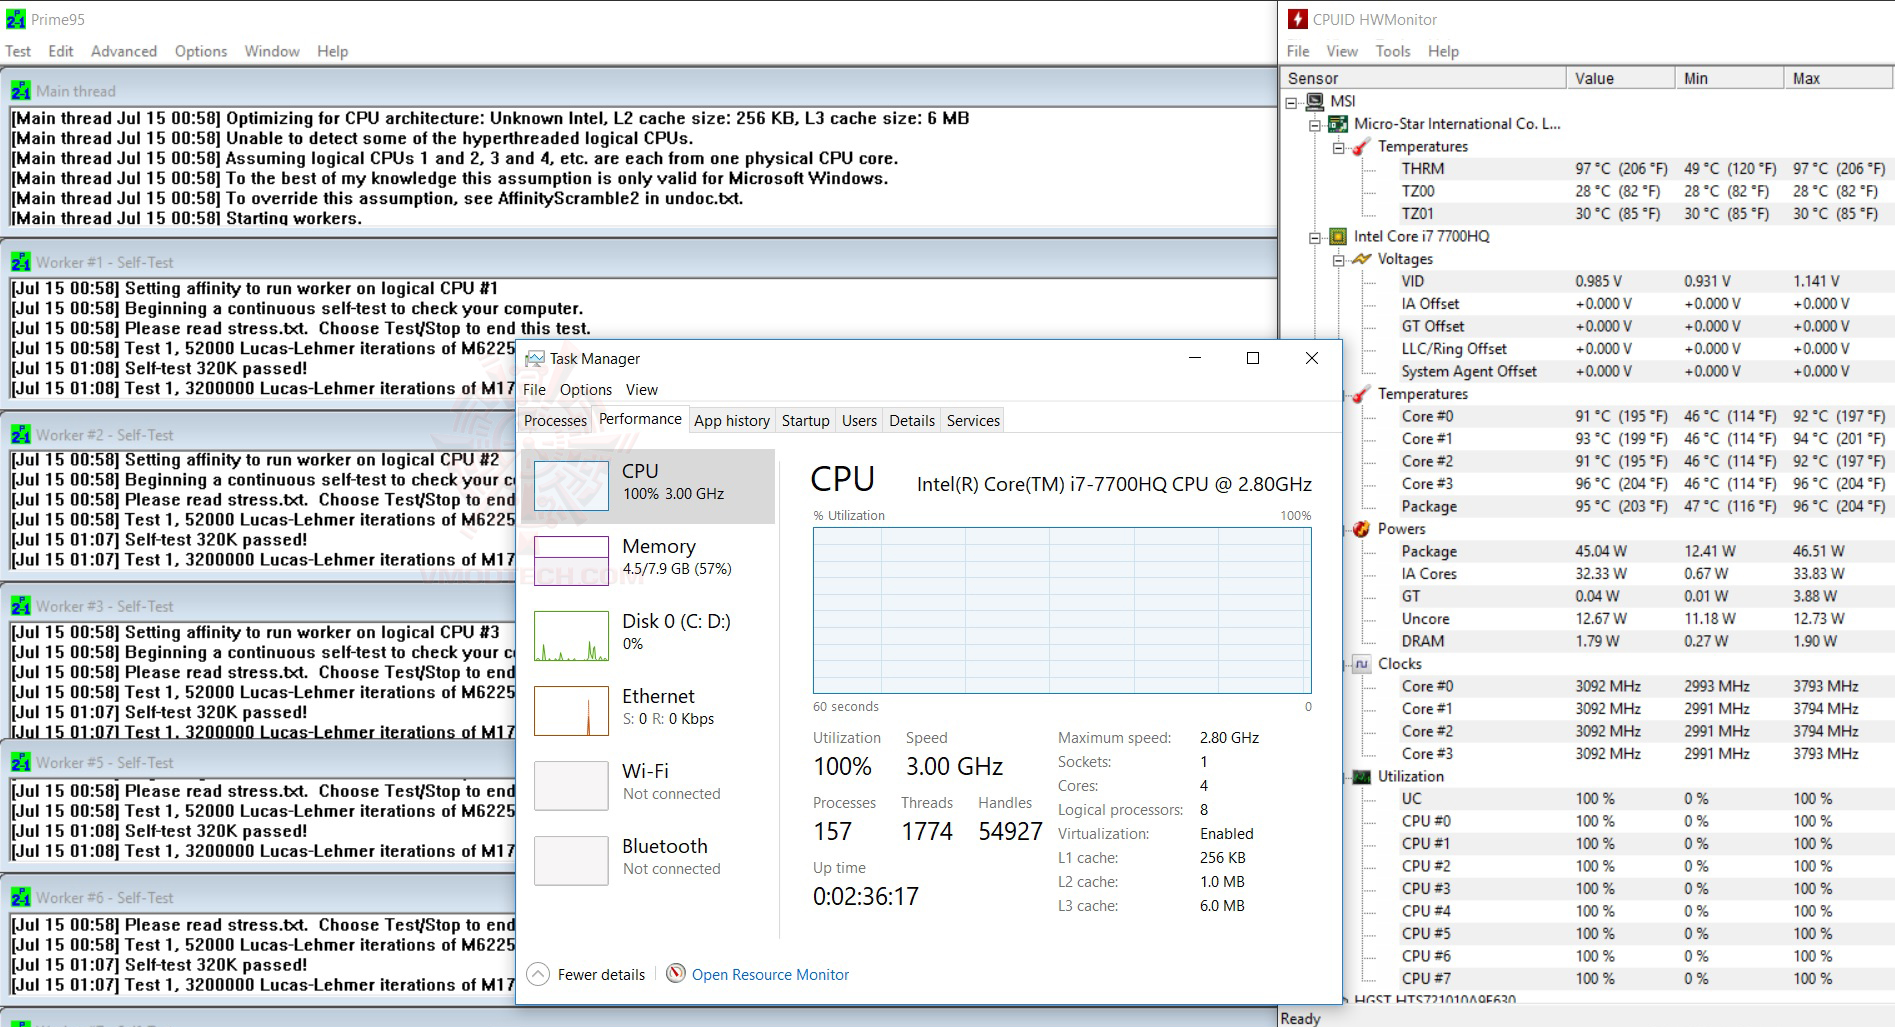Open Resource Monitor from Task Manager
Image resolution: width=1895 pixels, height=1027 pixels.
(757, 975)
